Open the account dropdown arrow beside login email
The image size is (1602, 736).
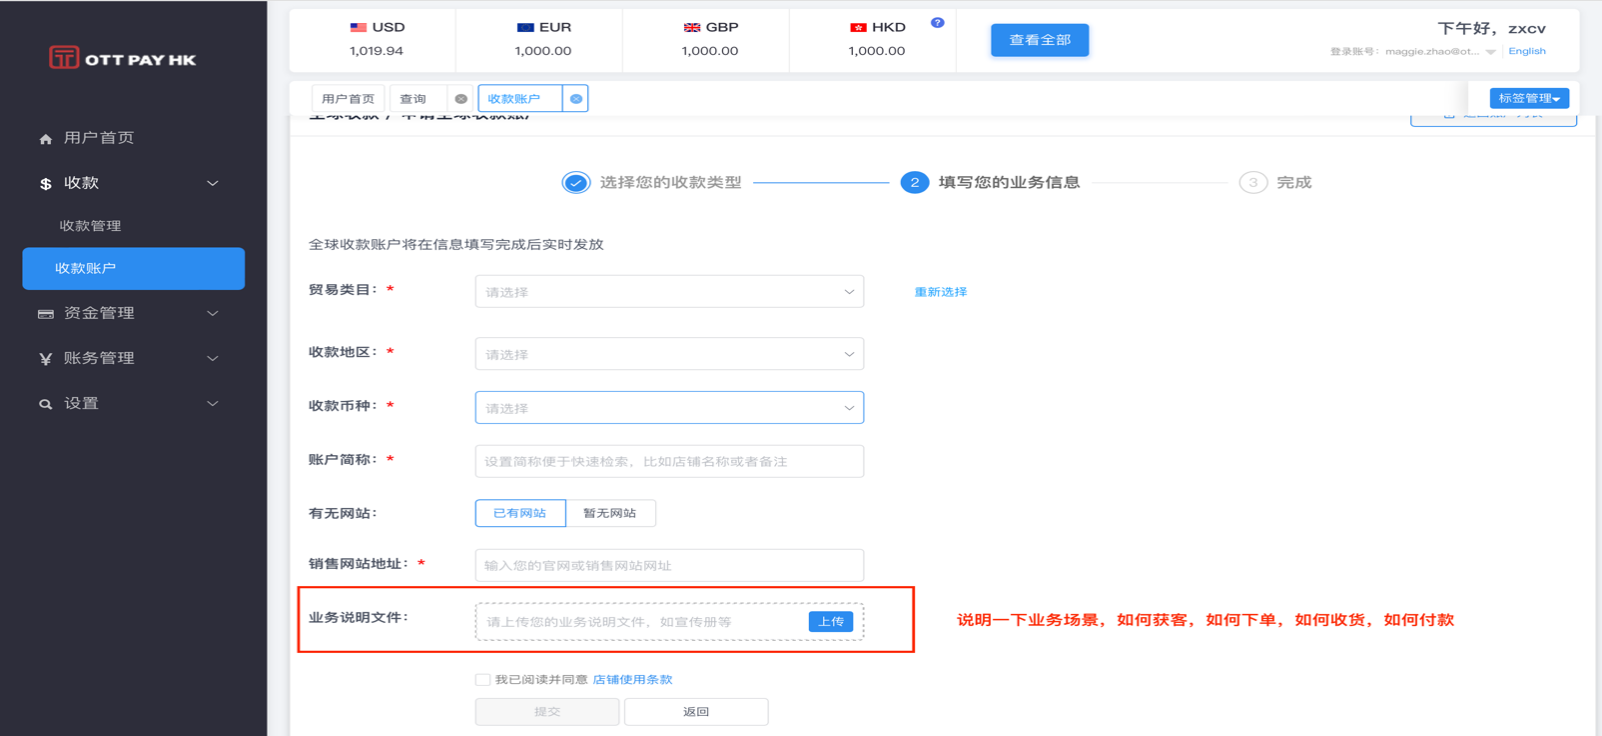pos(1491,52)
